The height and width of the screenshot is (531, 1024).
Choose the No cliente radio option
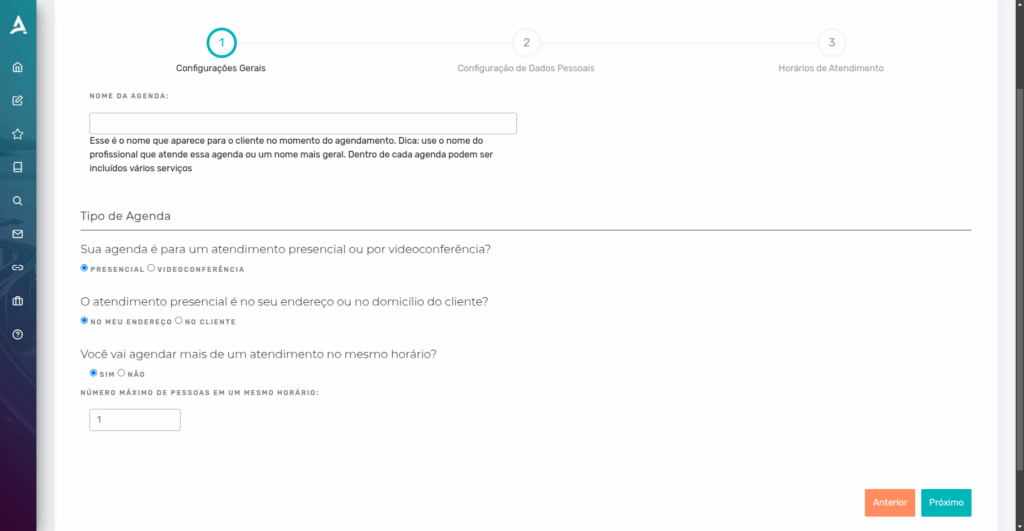tap(178, 320)
